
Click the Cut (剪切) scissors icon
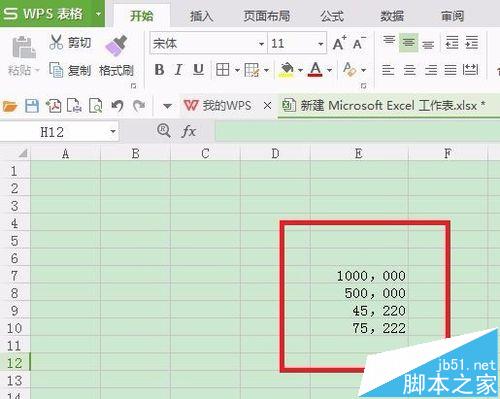click(x=56, y=42)
